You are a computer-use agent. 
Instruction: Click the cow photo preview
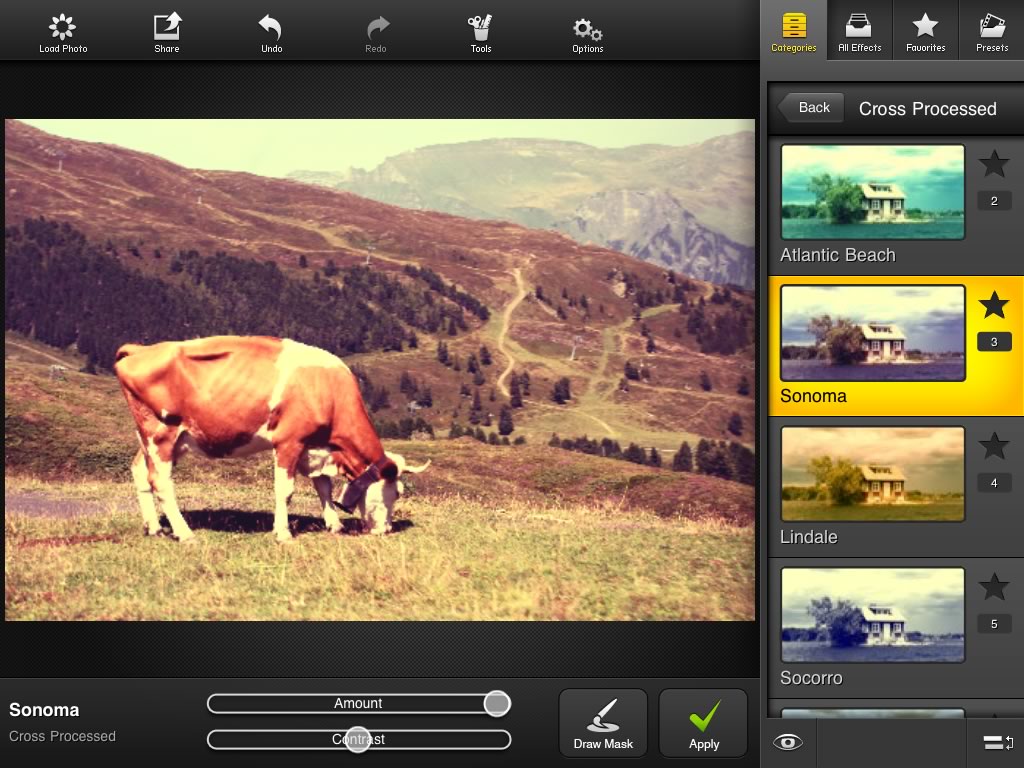tap(380, 370)
